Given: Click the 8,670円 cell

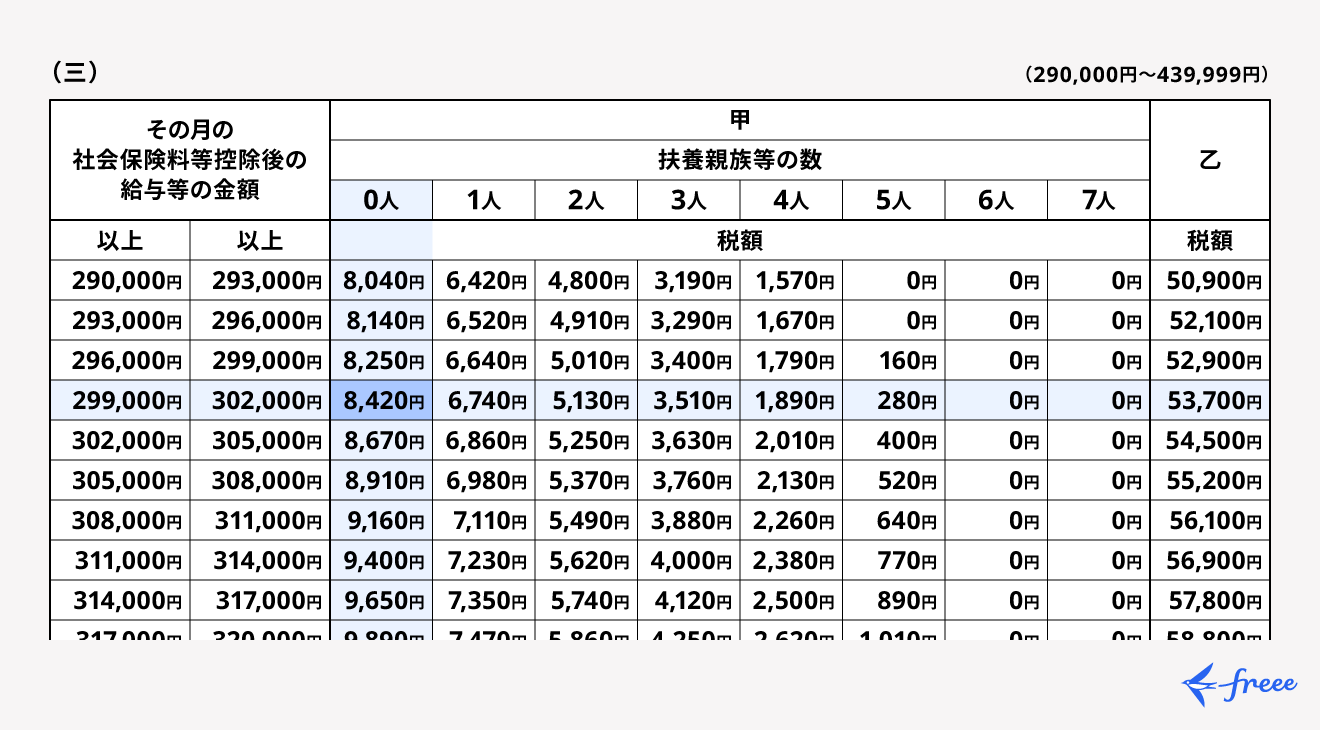Looking at the screenshot, I should pyautogui.click(x=381, y=441).
